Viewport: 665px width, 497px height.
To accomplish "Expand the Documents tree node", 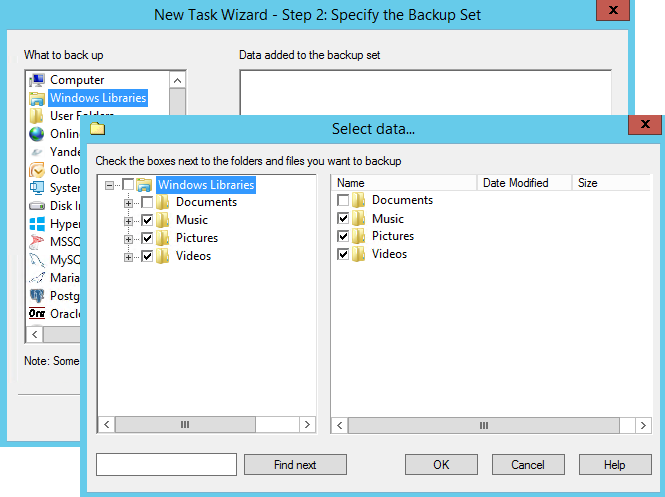I will point(128,203).
